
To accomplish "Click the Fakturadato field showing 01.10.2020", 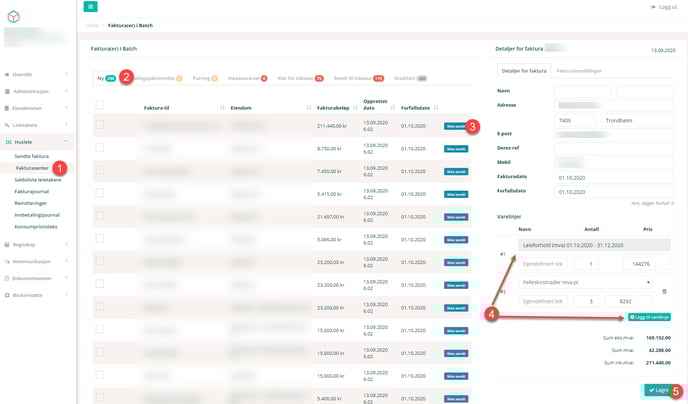I will tap(613, 178).
